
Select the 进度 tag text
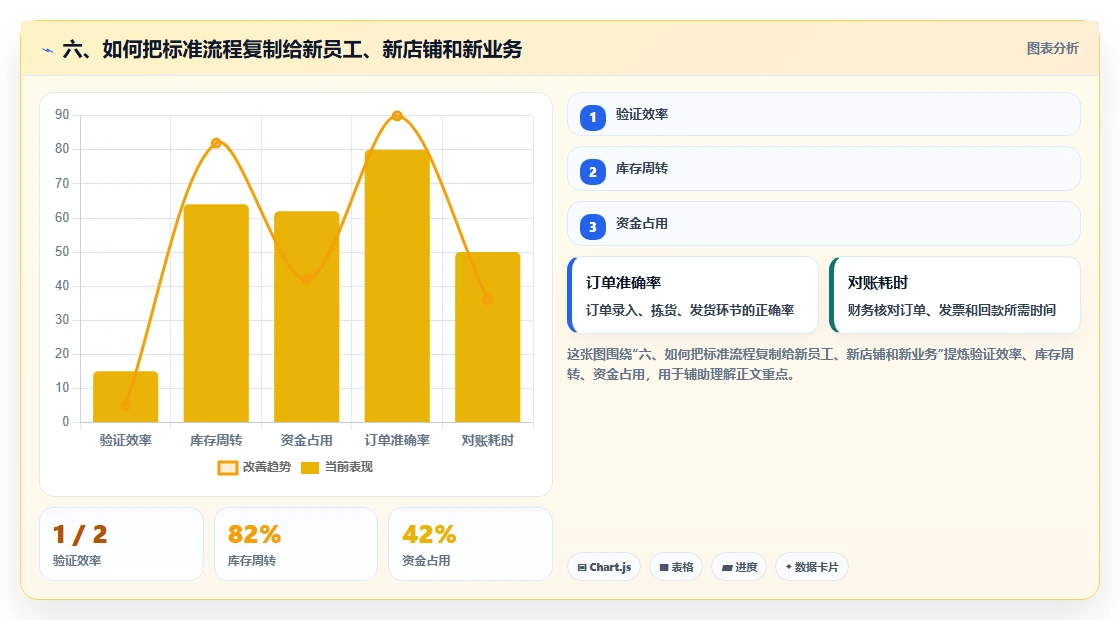point(746,567)
